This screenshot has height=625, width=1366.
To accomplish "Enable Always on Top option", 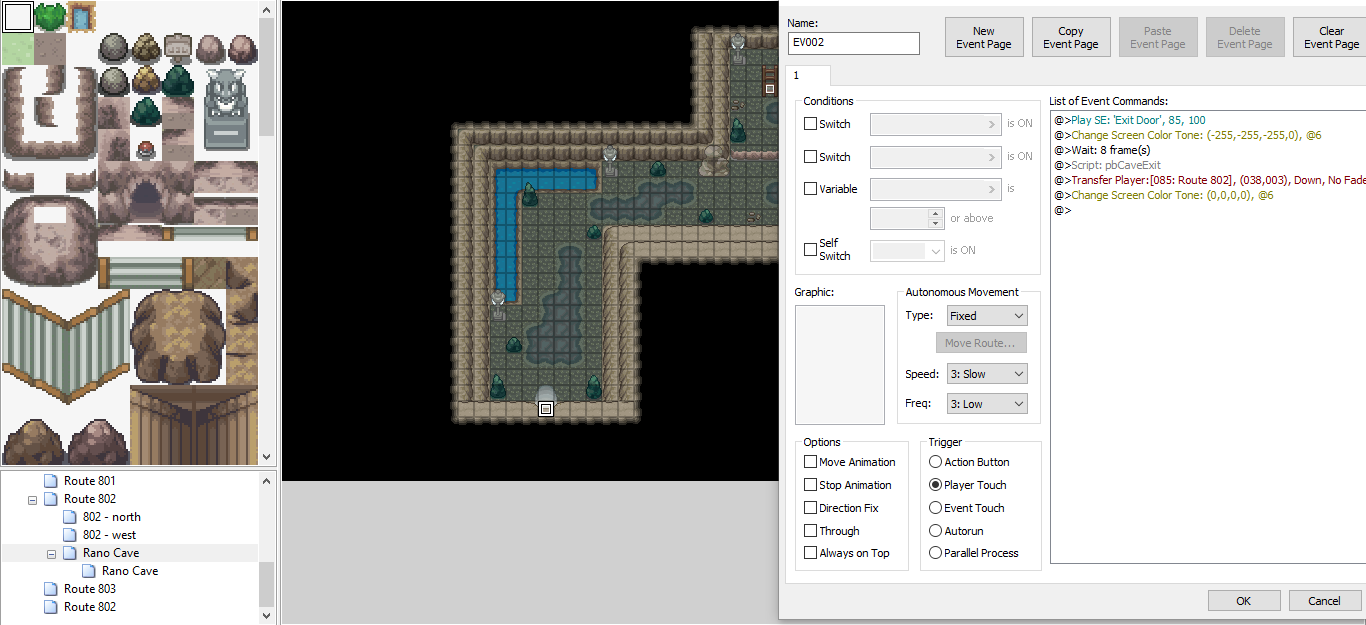I will tap(810, 553).
